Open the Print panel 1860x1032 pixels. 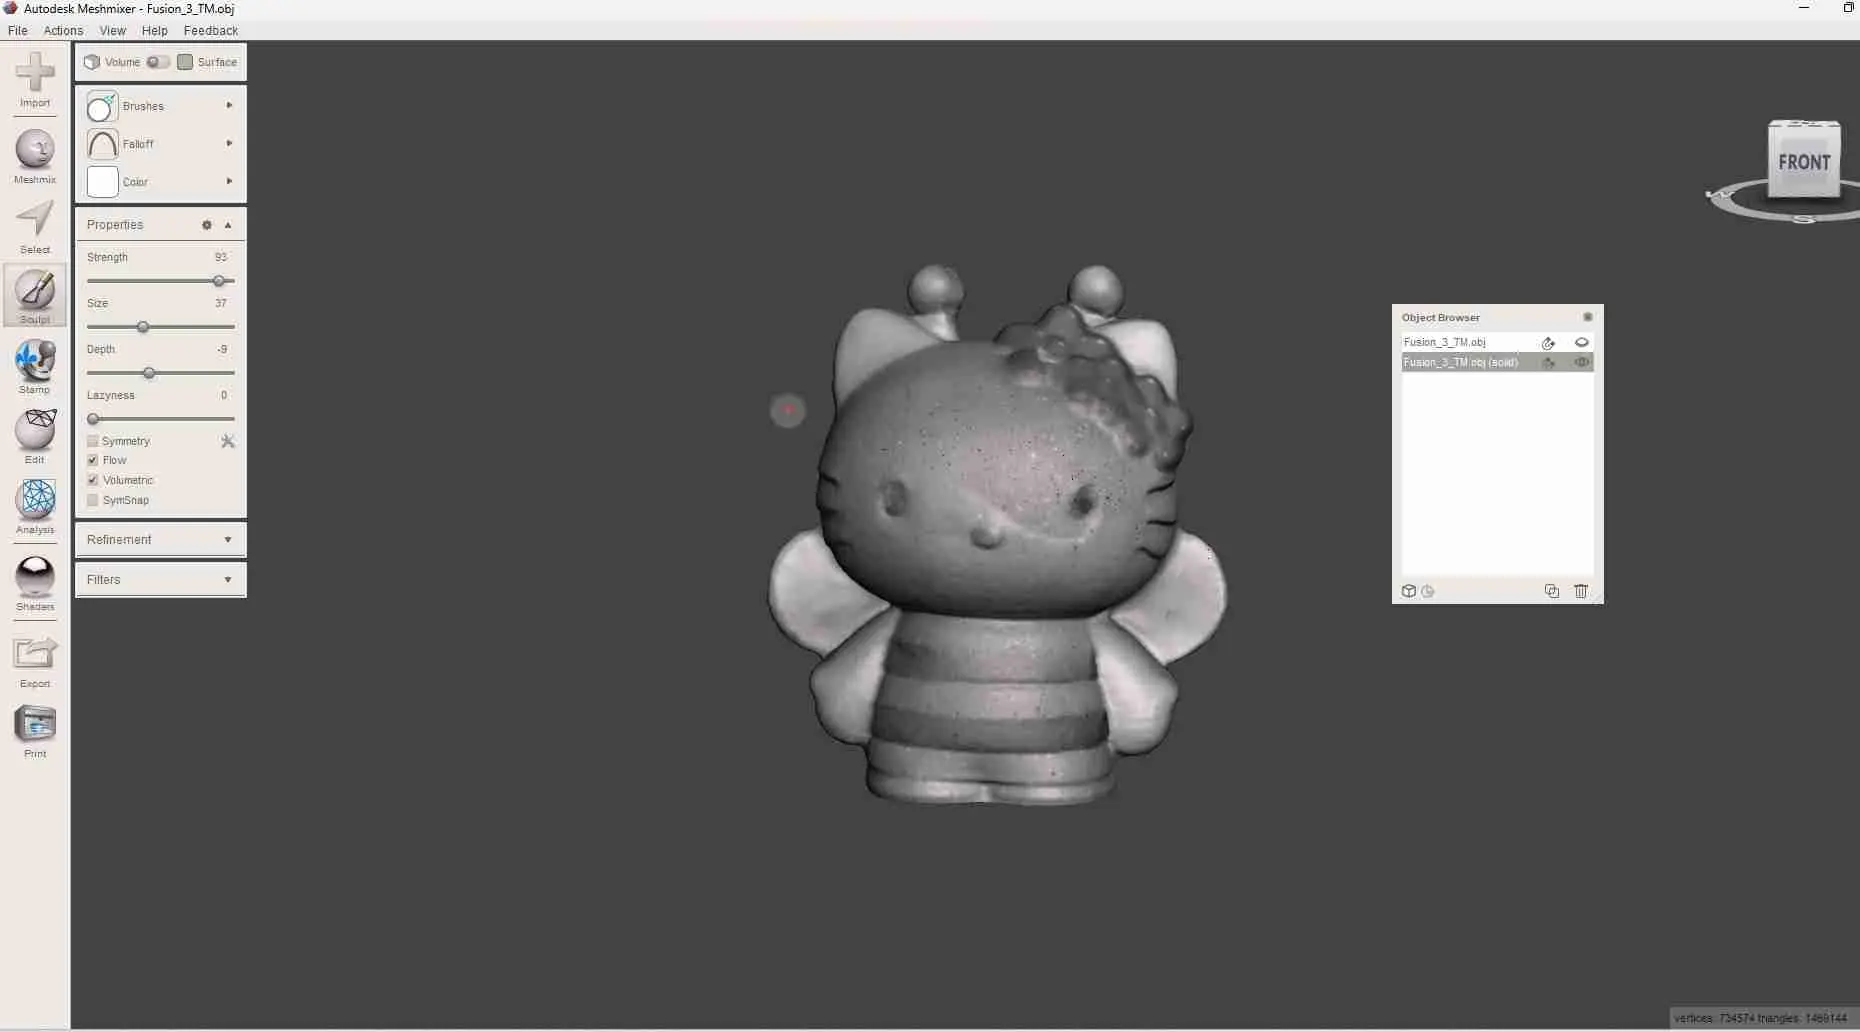[35, 729]
